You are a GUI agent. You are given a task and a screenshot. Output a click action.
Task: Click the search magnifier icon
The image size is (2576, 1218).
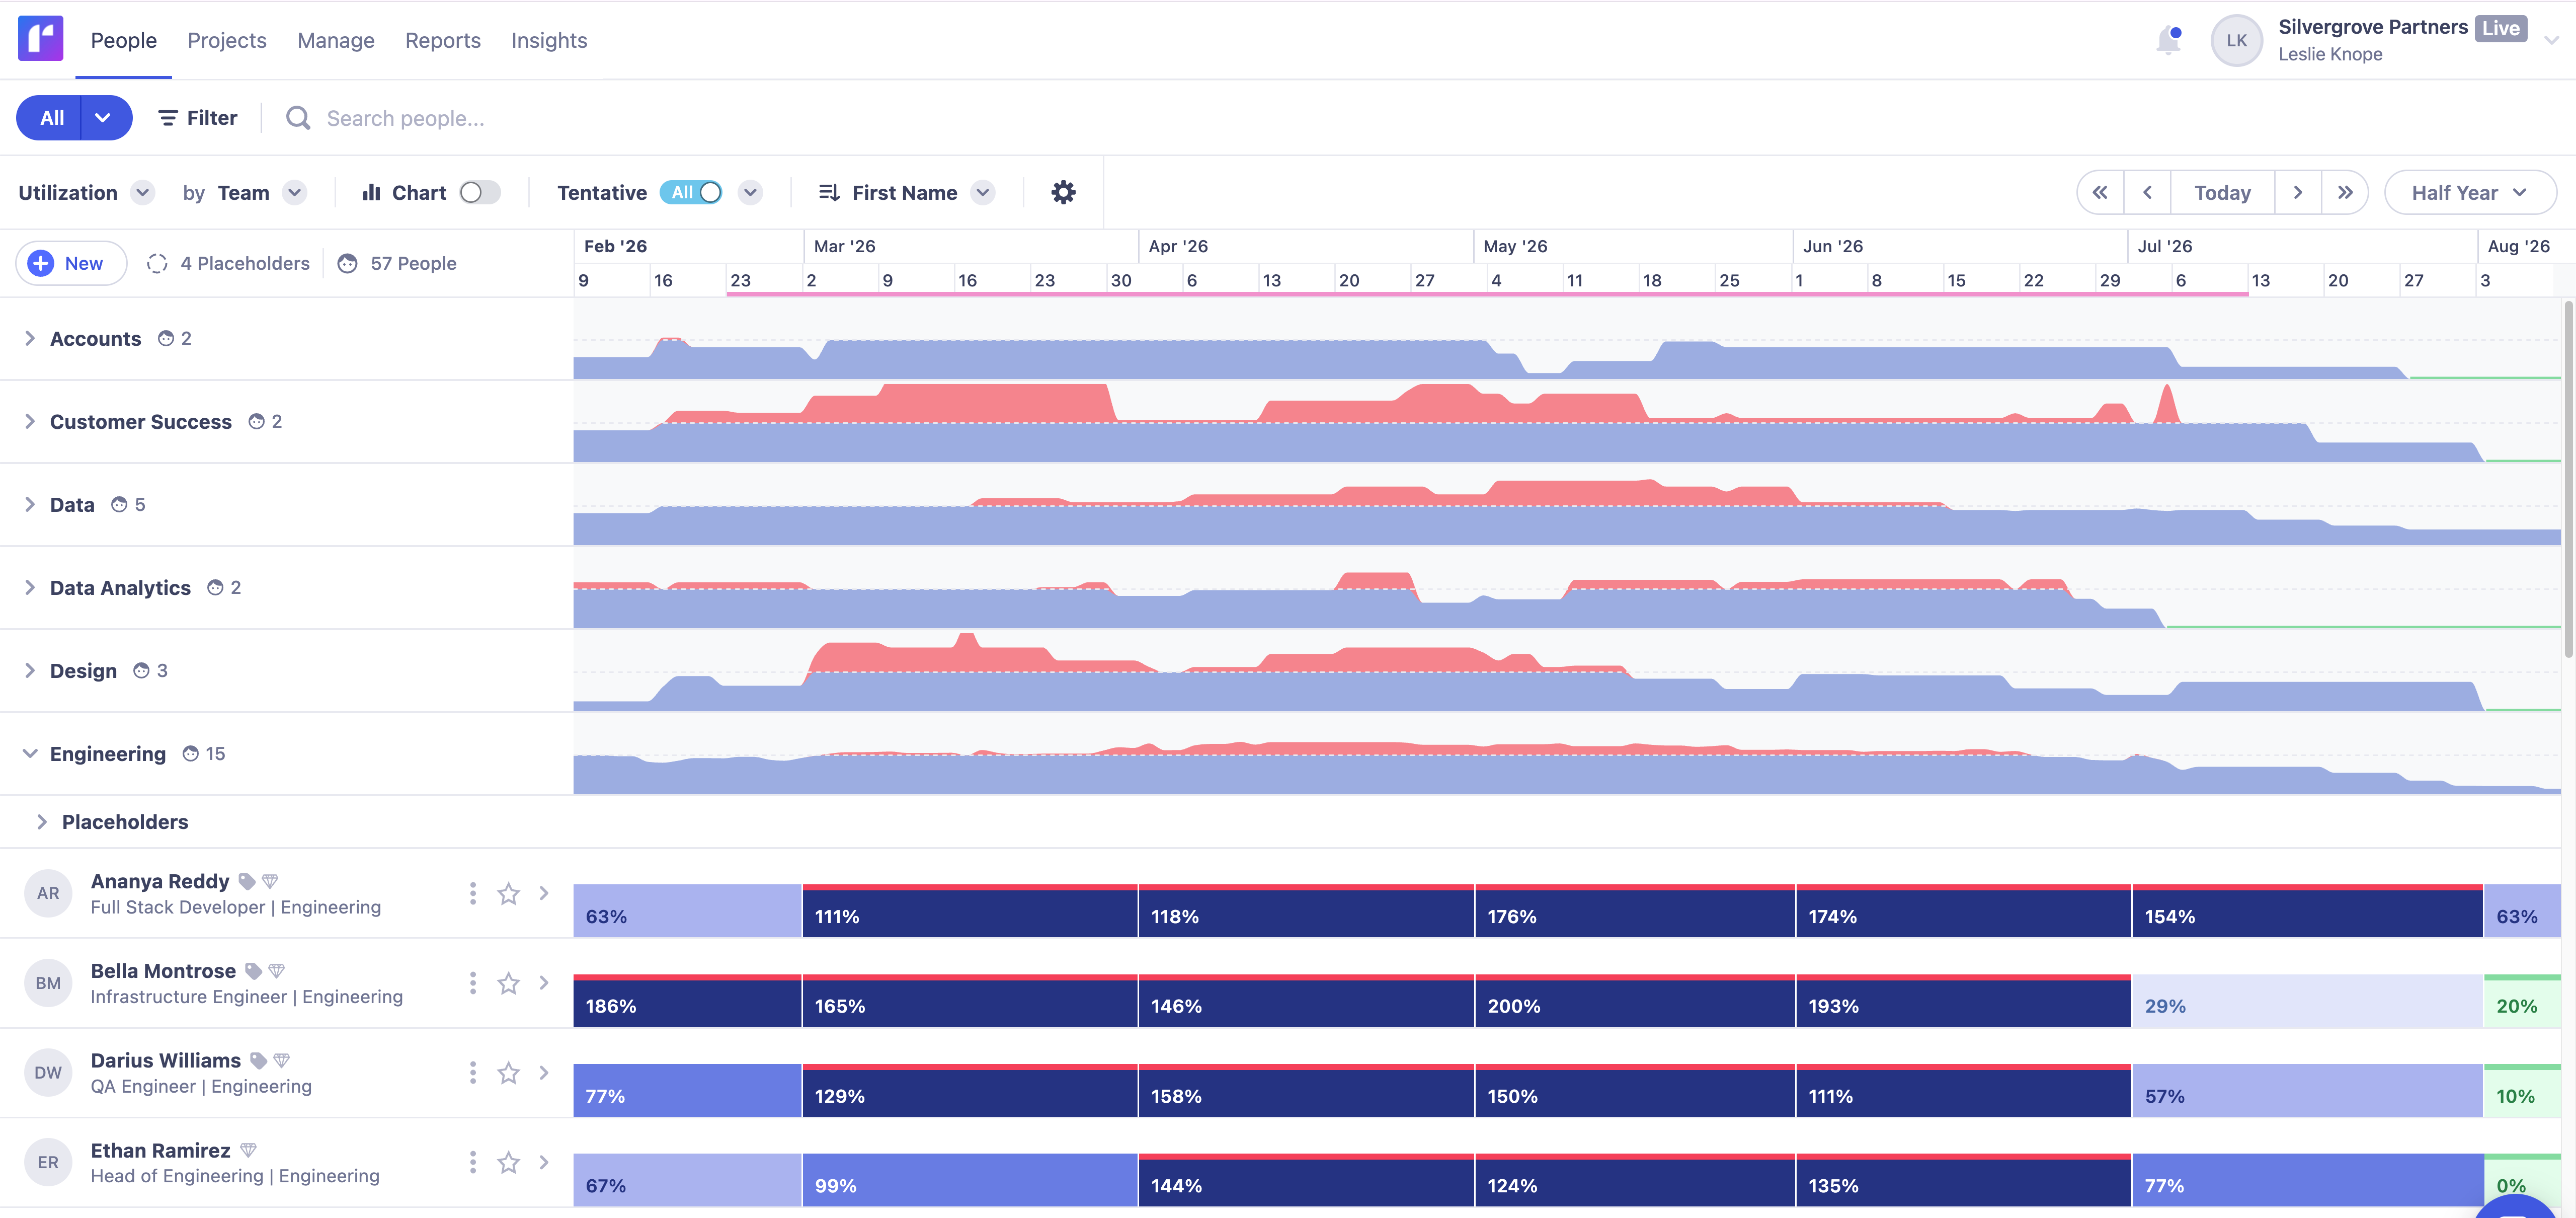(x=298, y=118)
